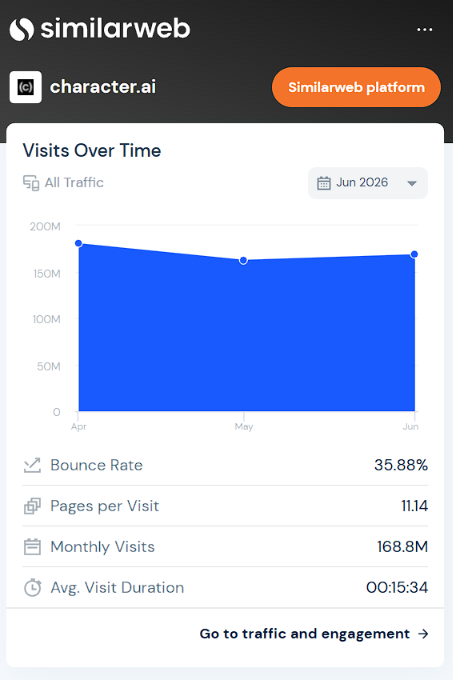453x680 pixels.
Task: Click the Bounce Rate label
Action: [97, 465]
